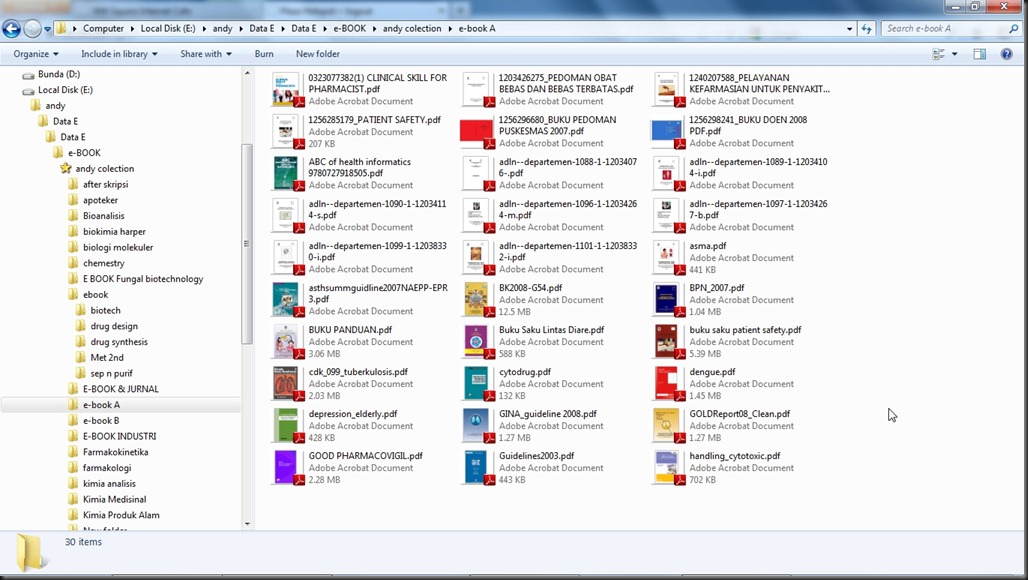Select Bunda (D:) drive in tree

(59, 74)
